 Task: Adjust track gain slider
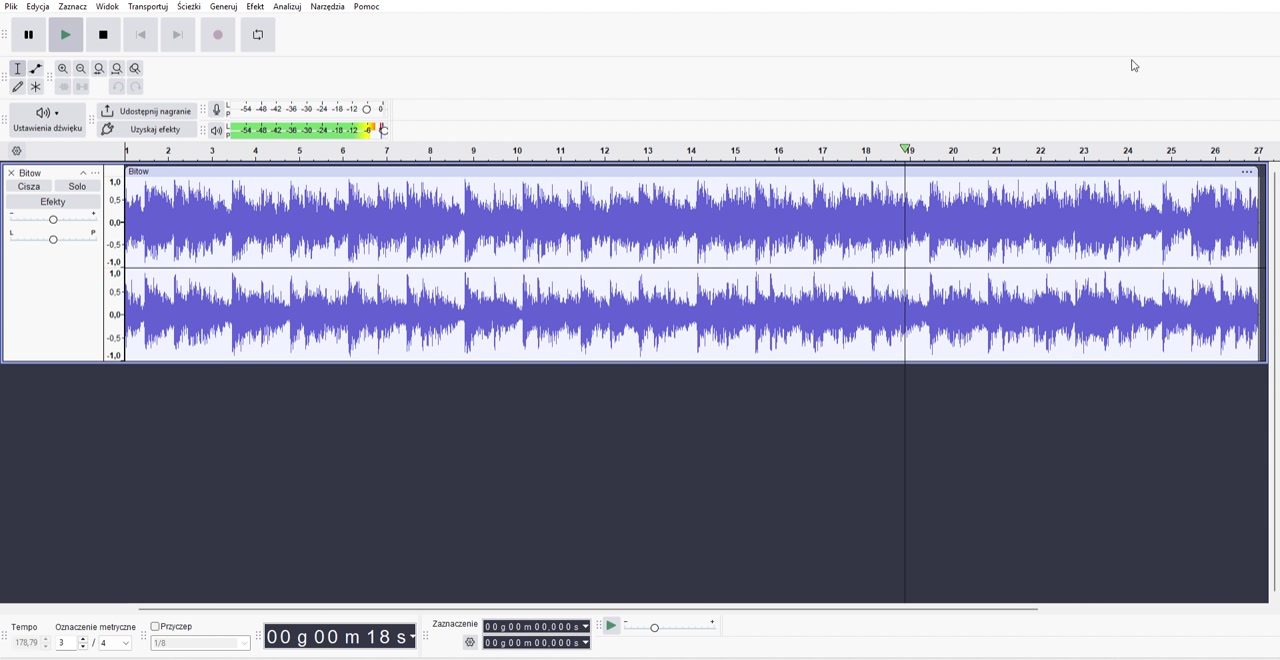53,219
